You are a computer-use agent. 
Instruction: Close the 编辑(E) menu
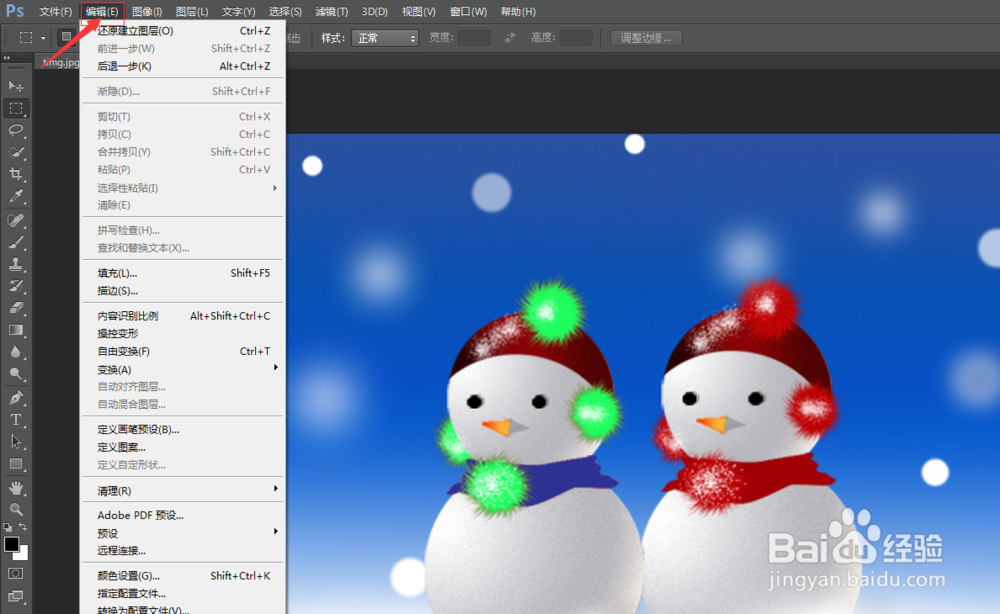(x=102, y=11)
